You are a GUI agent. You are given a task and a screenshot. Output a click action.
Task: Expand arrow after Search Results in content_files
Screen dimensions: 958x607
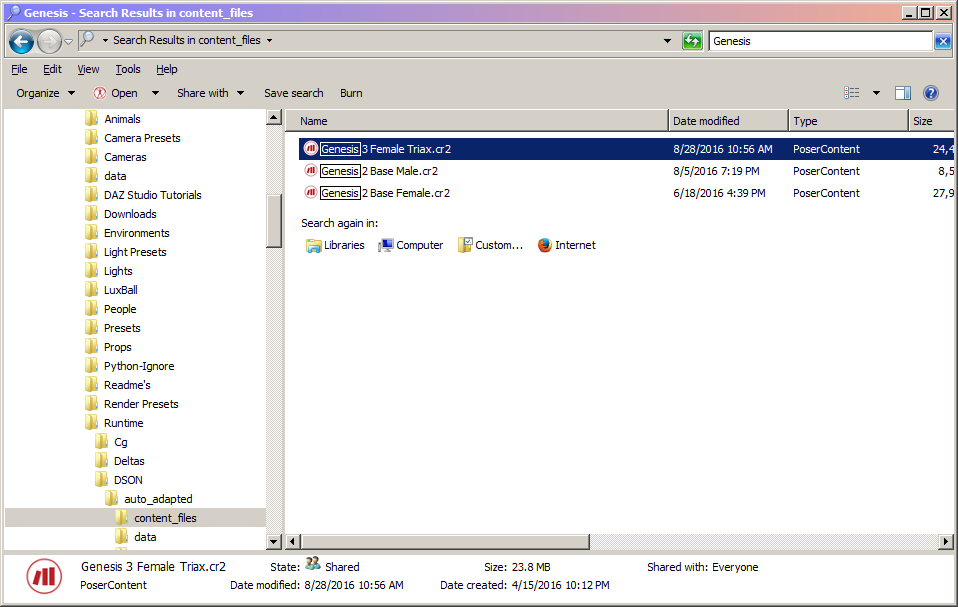269,40
